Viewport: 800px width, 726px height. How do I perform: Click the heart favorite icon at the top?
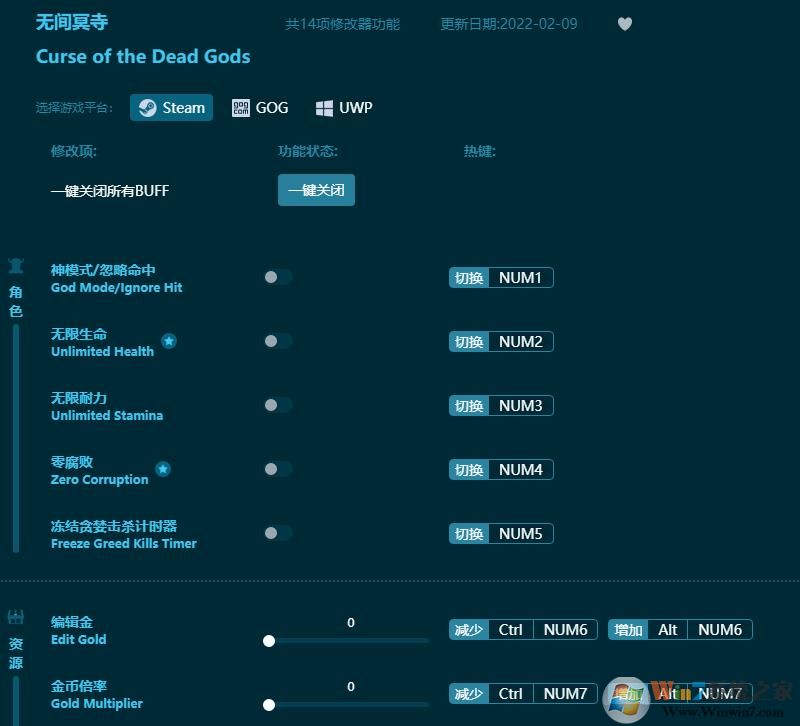point(624,24)
